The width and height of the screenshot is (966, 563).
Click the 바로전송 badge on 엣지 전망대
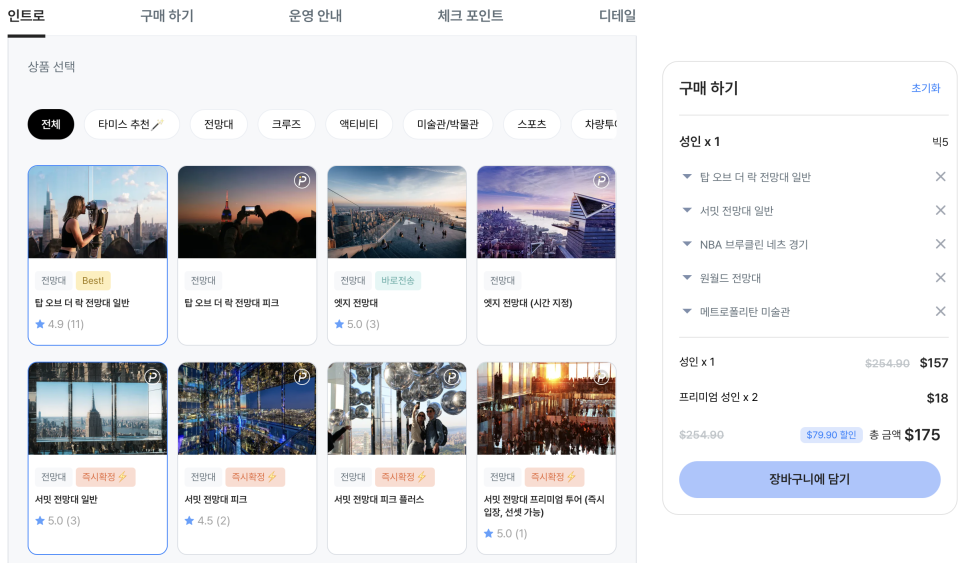pos(397,280)
